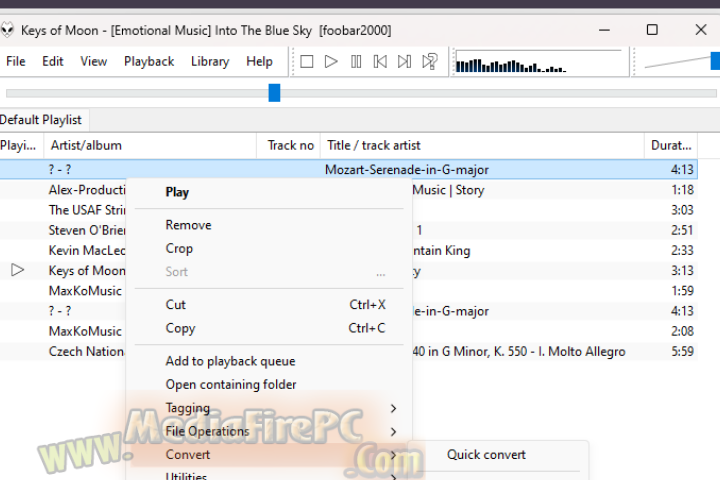
Task: Click the Duration column header
Action: tap(671, 146)
